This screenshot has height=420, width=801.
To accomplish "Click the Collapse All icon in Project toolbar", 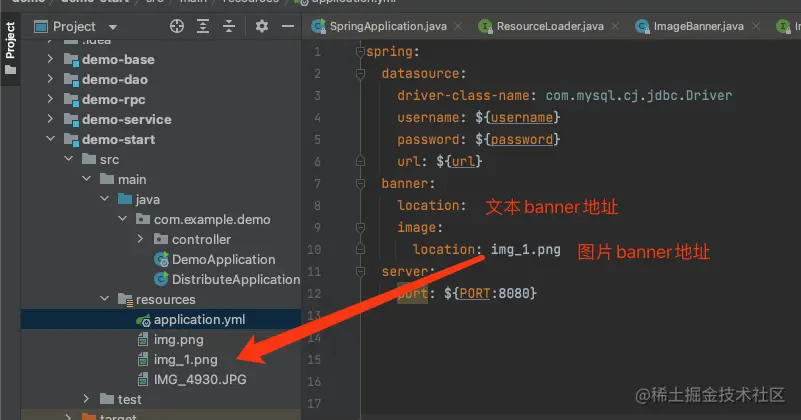I will 229,26.
